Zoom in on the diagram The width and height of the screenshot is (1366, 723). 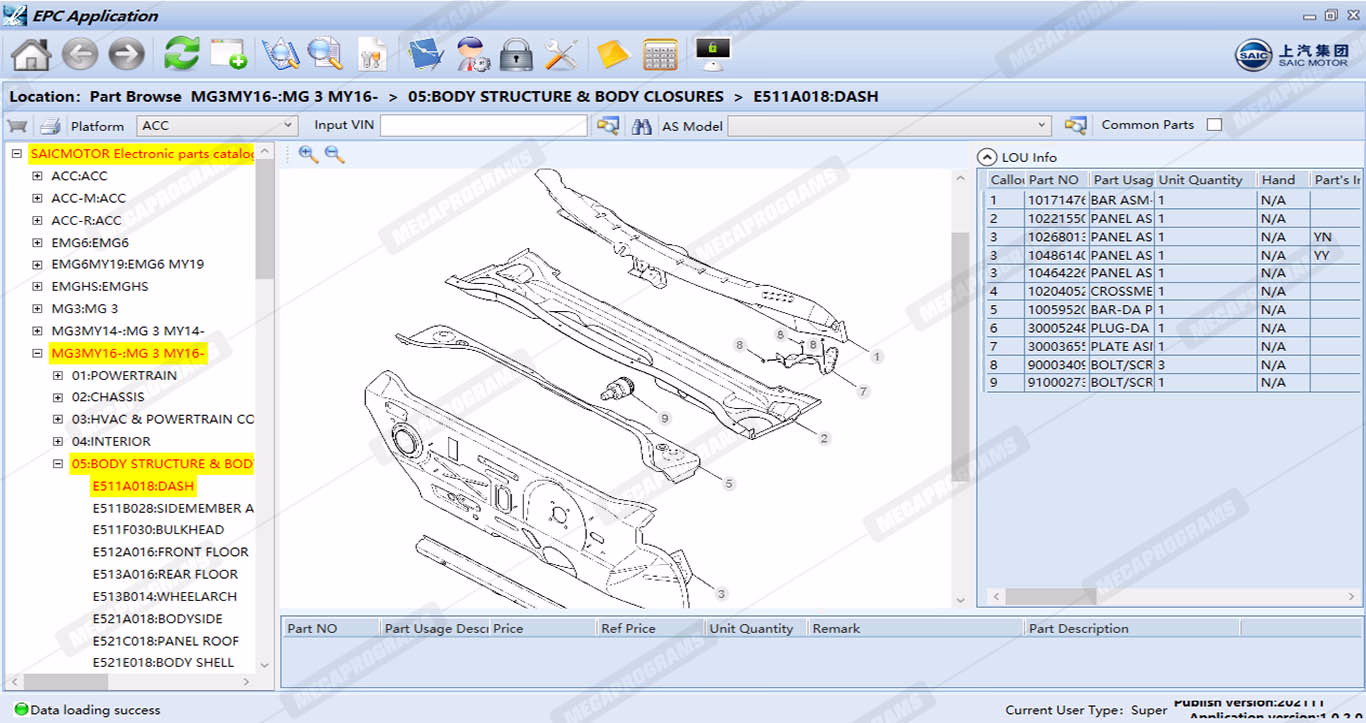308,154
